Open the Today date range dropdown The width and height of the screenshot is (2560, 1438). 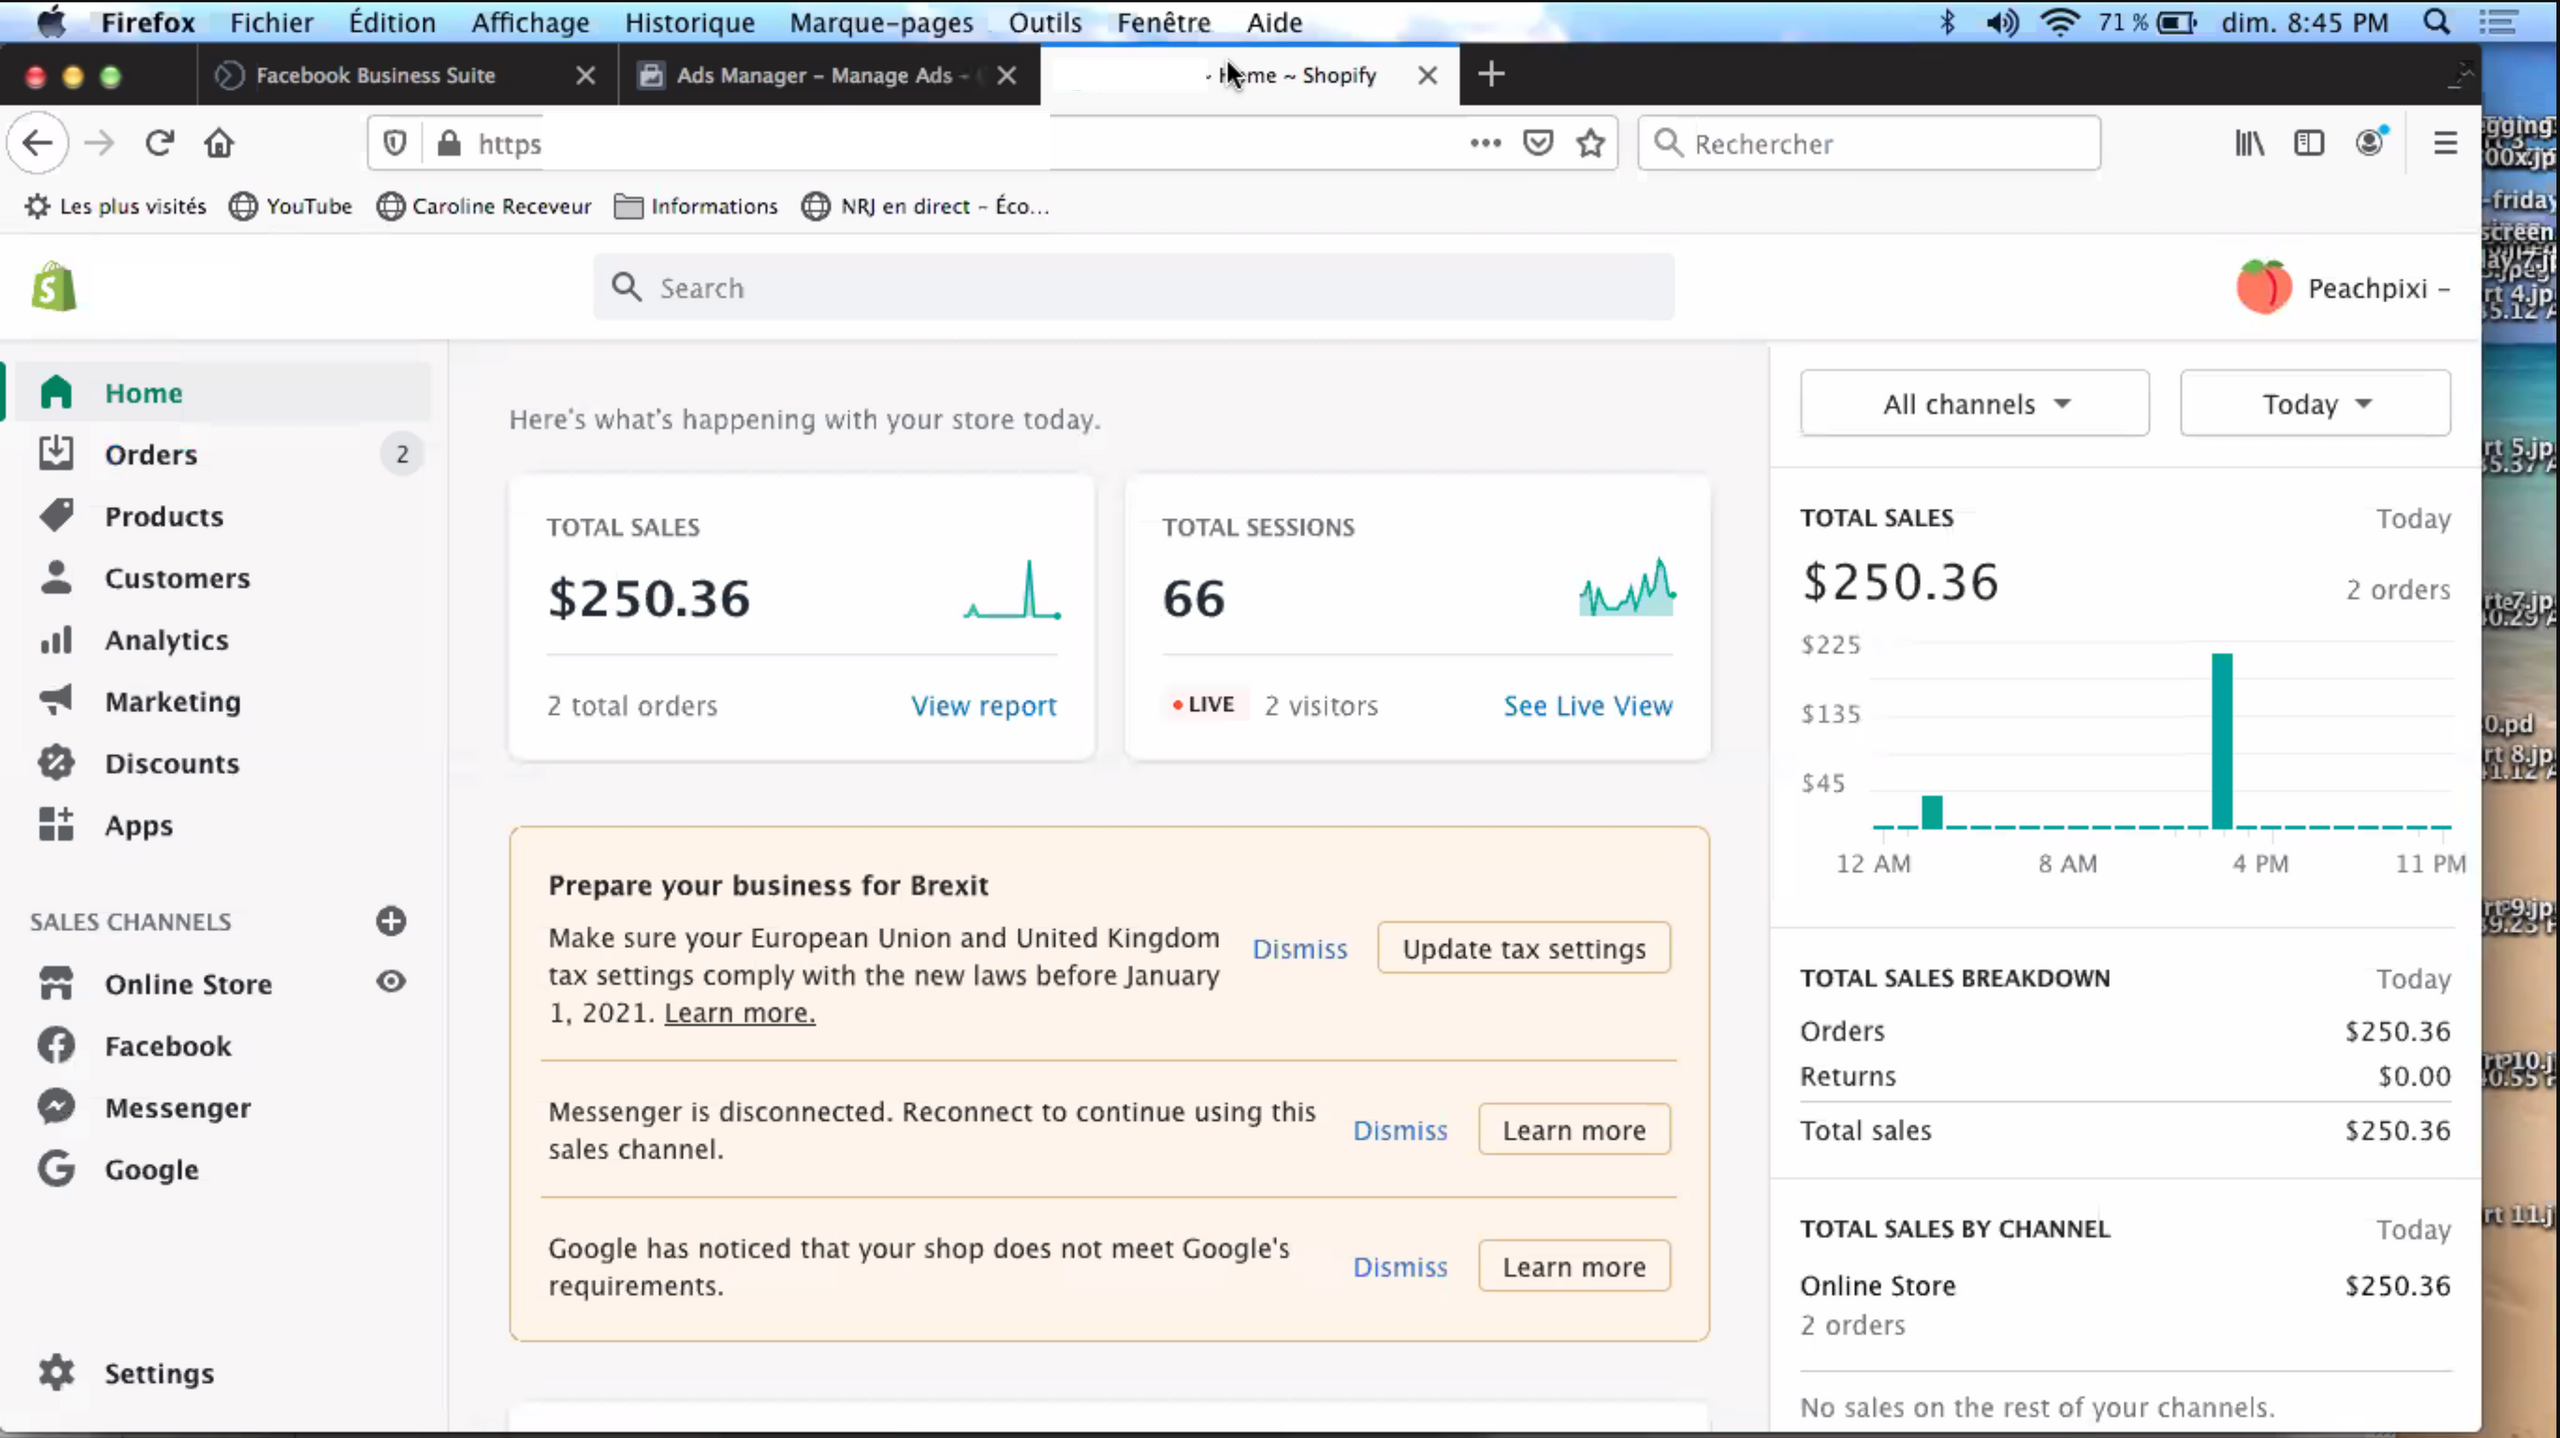[x=2314, y=404]
